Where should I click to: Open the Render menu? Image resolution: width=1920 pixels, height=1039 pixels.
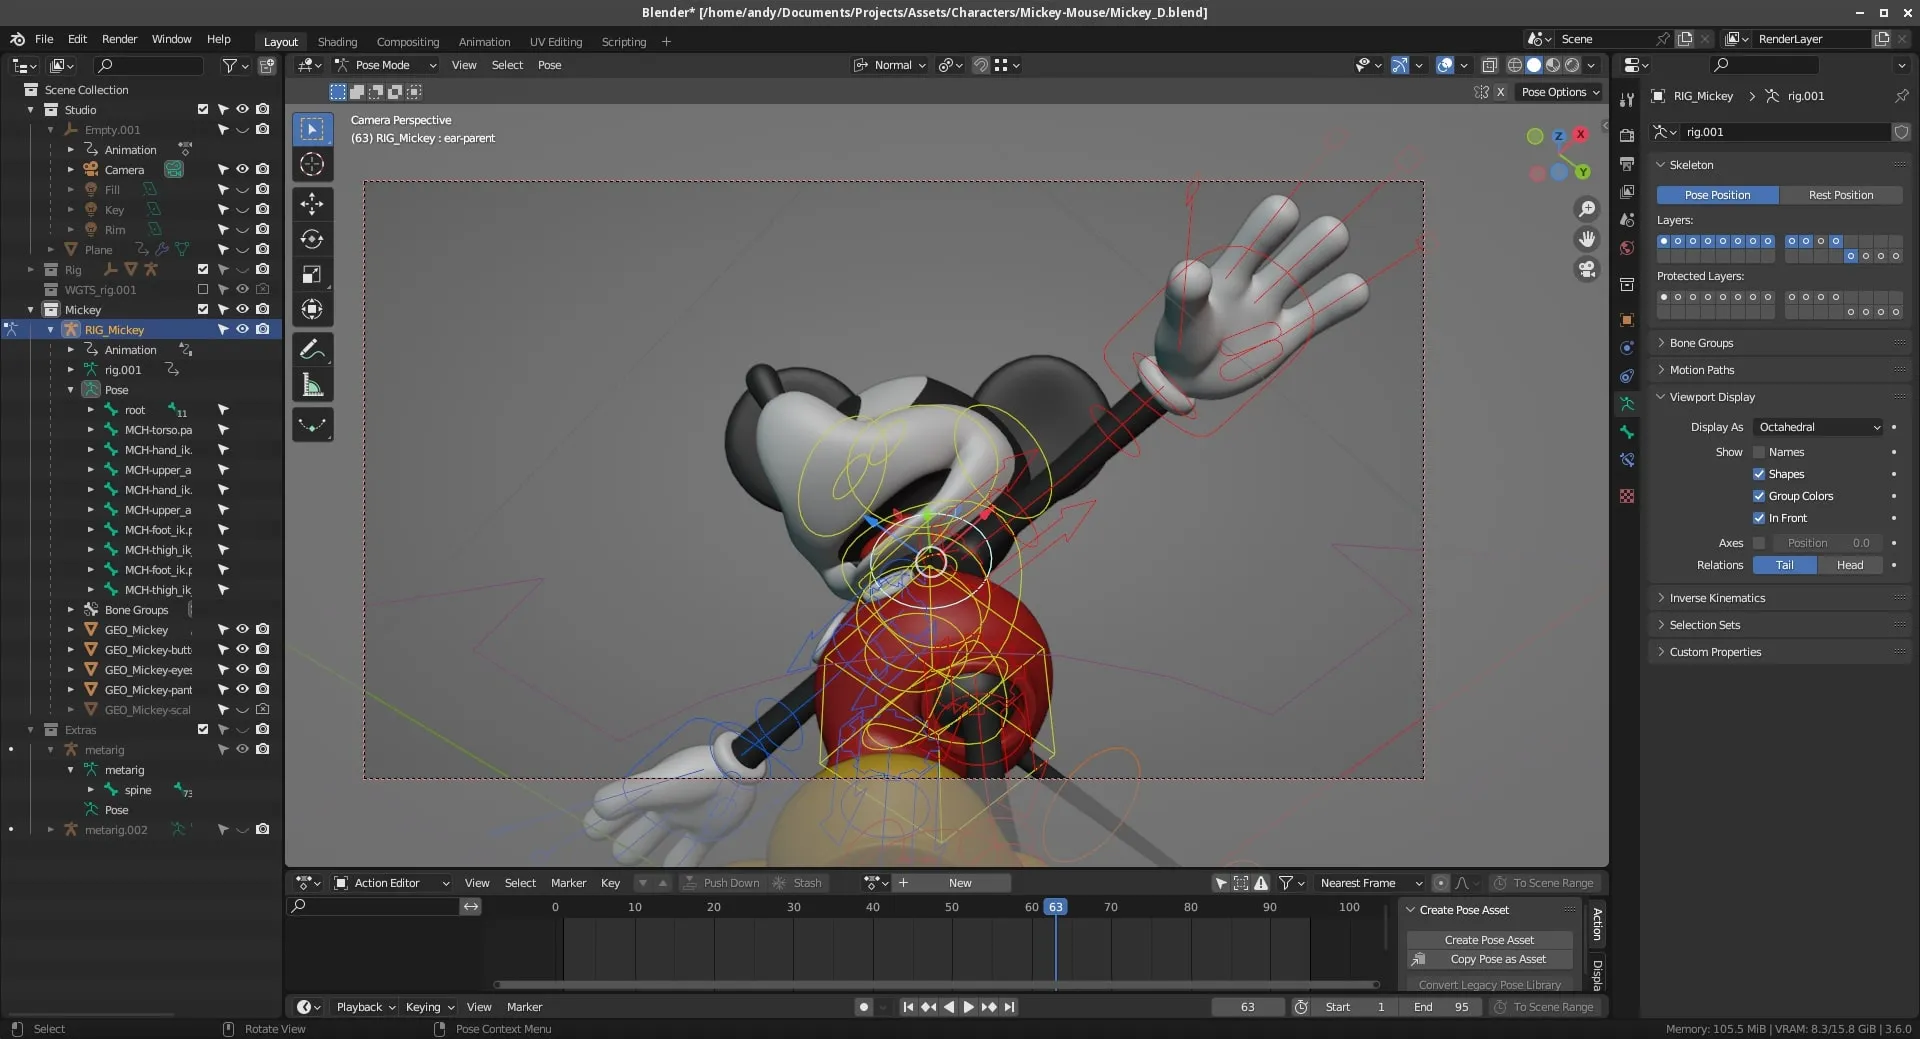click(x=119, y=39)
